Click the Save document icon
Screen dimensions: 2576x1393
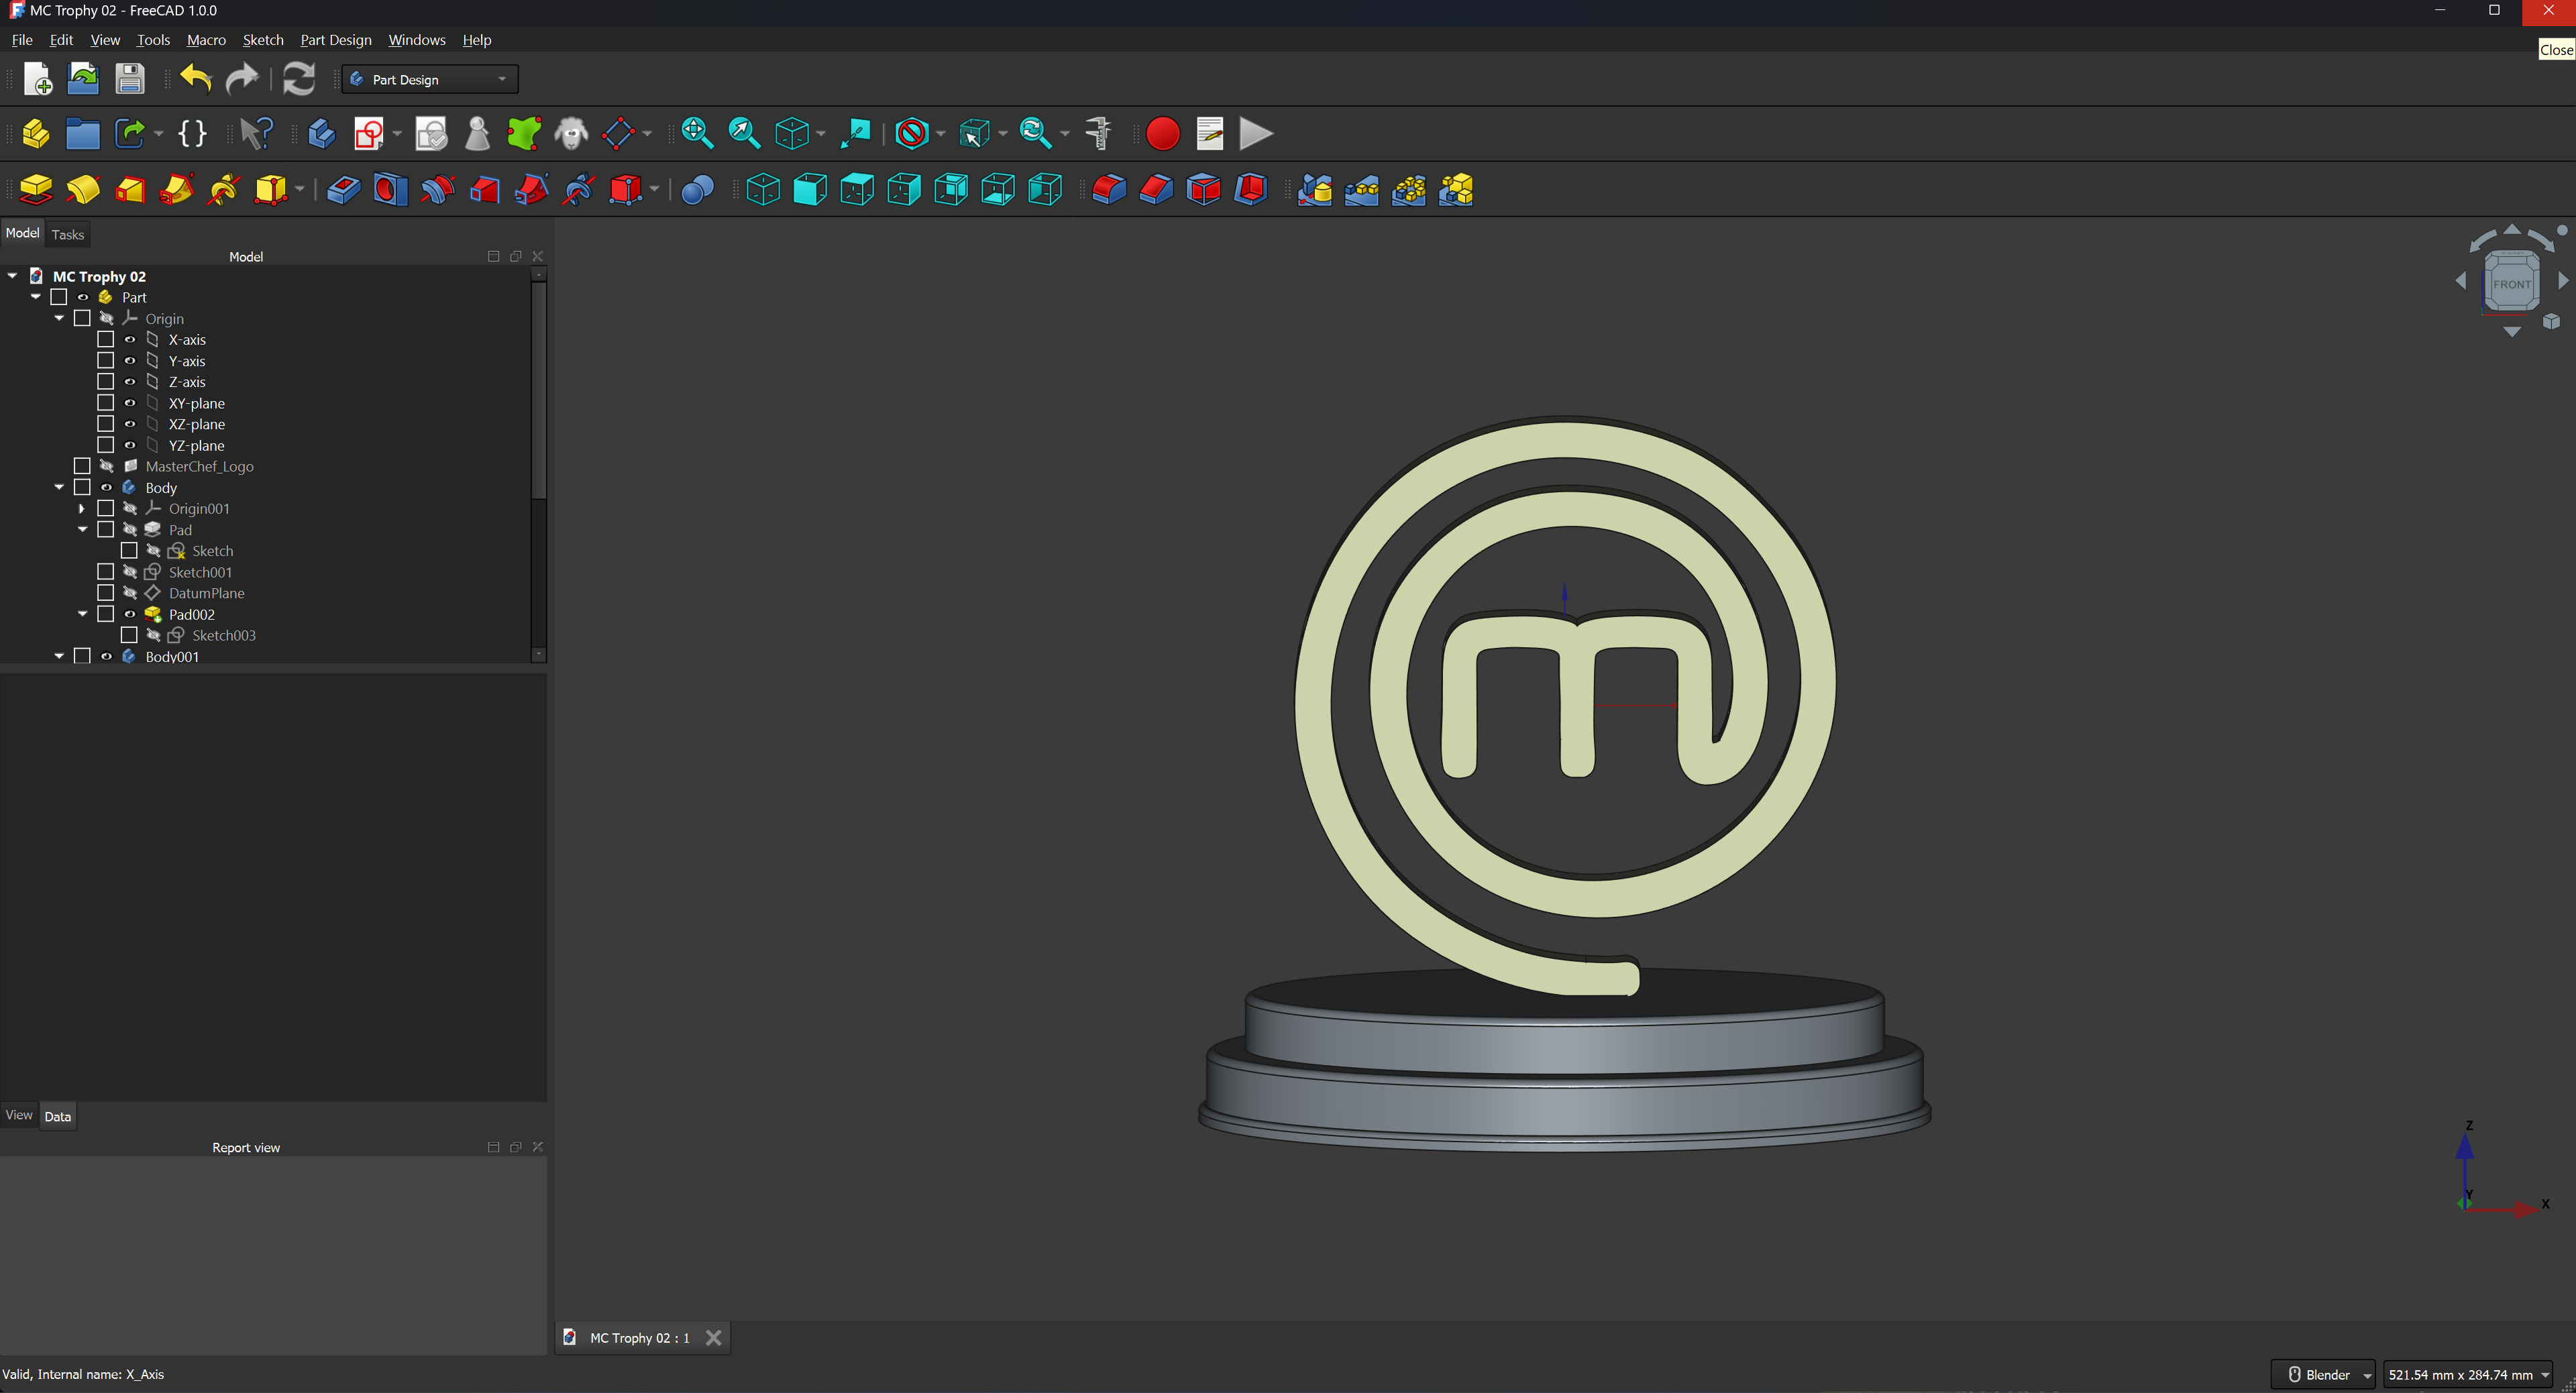(130, 78)
